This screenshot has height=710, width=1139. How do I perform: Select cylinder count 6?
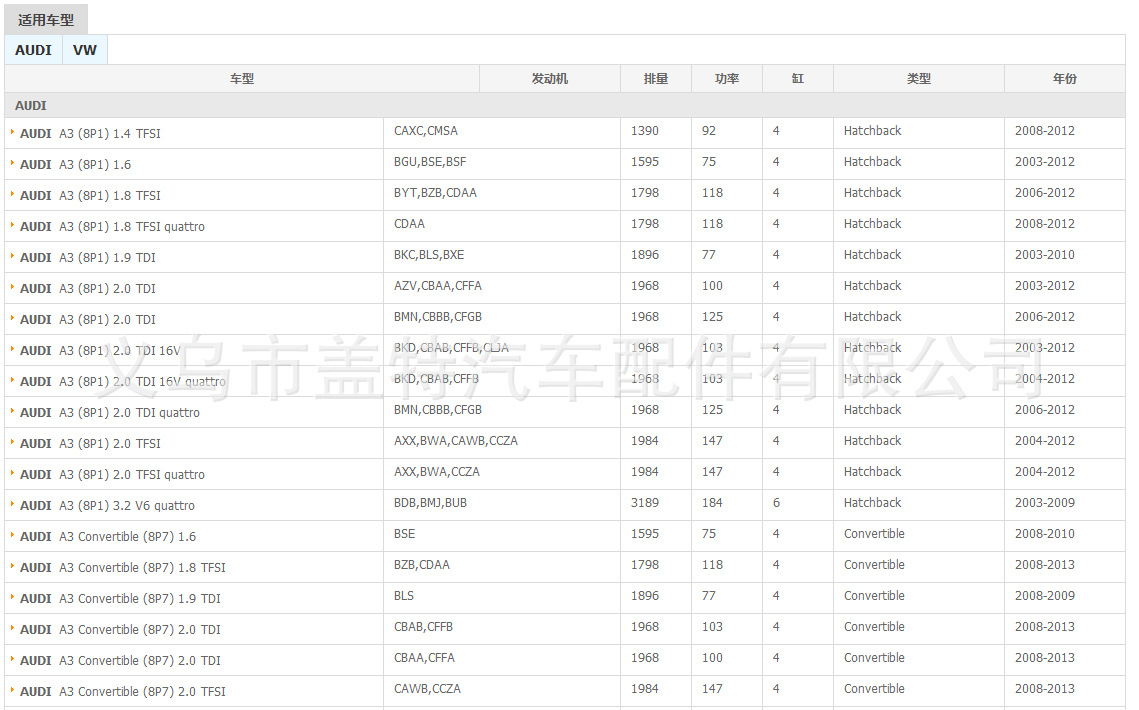tap(777, 503)
